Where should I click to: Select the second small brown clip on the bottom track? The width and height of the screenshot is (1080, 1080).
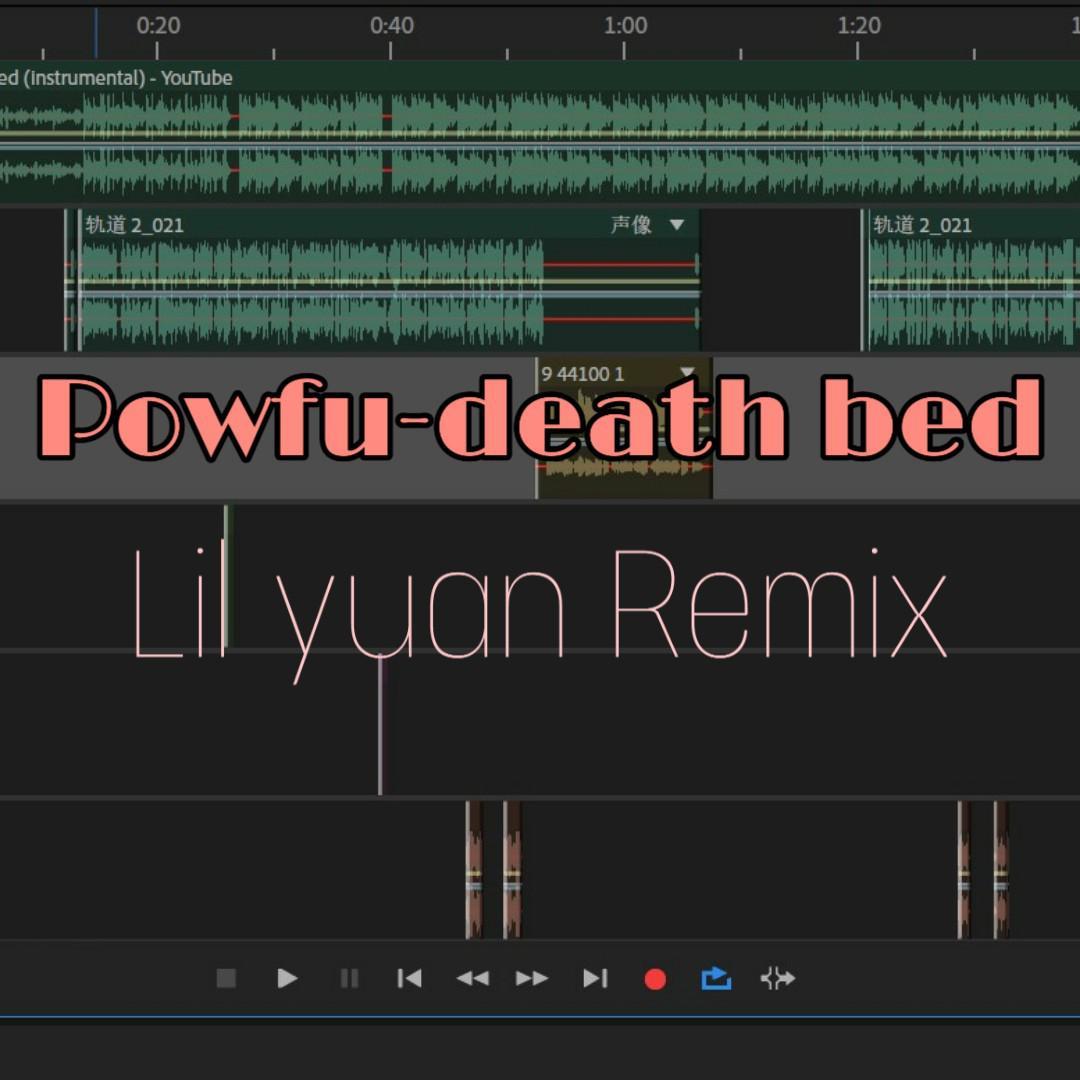tap(512, 869)
